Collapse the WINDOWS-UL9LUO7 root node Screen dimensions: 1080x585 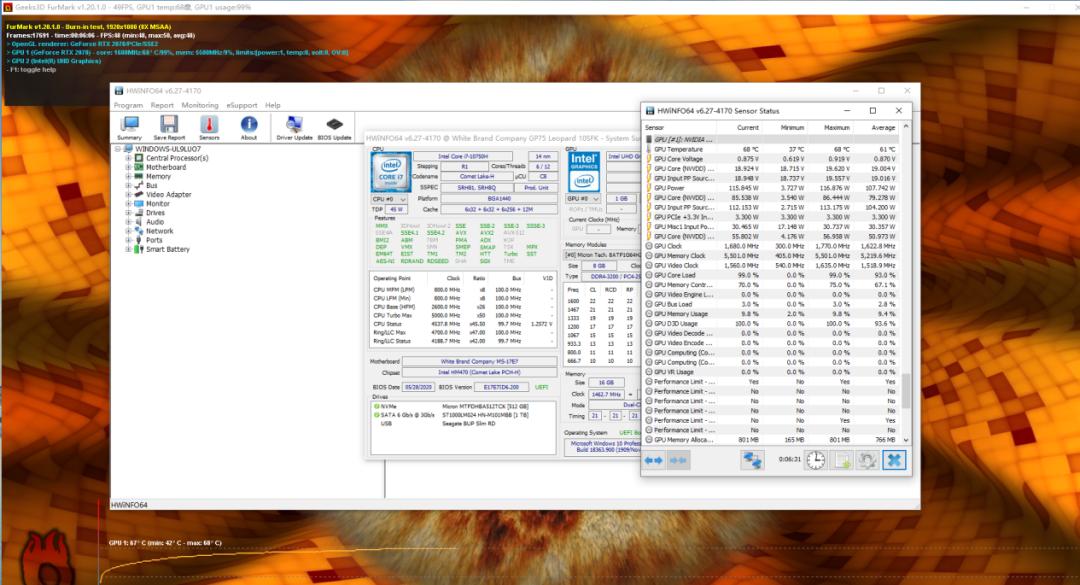coord(118,149)
